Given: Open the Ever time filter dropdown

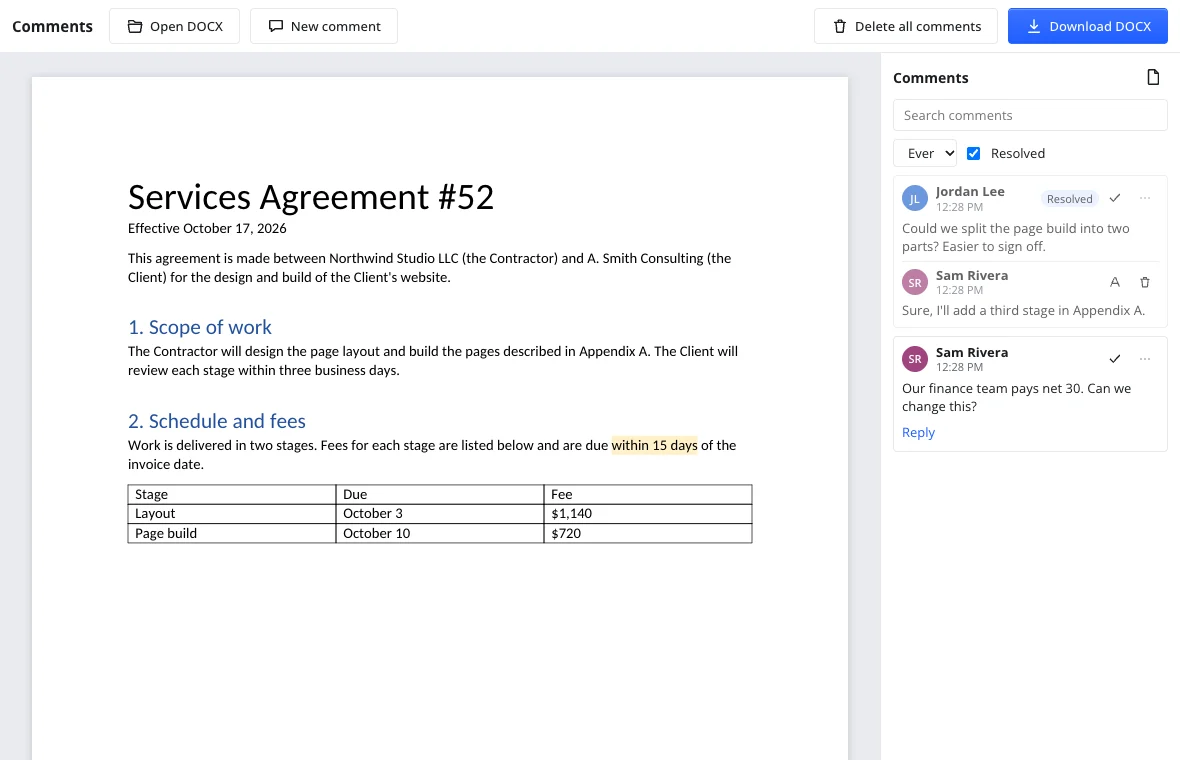Looking at the screenshot, I should pyautogui.click(x=925, y=154).
